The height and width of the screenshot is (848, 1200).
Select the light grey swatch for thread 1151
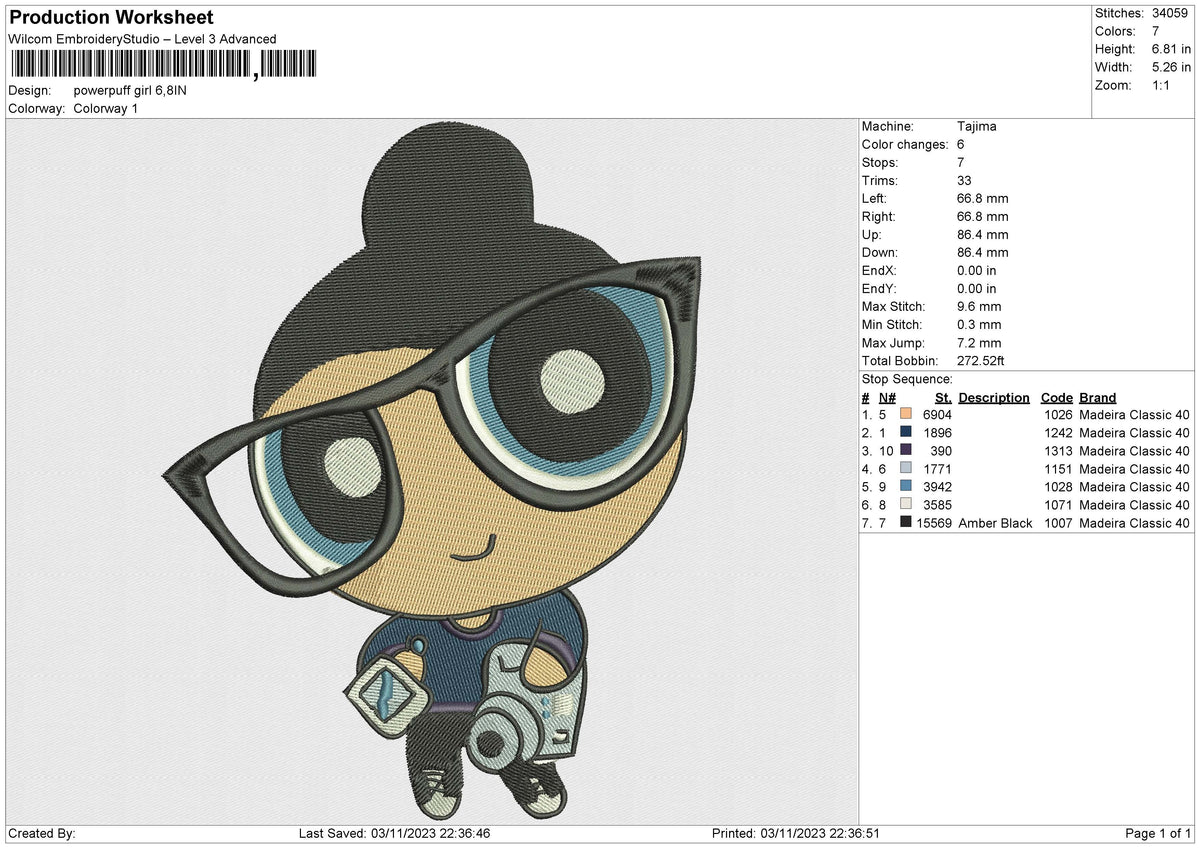tap(906, 469)
